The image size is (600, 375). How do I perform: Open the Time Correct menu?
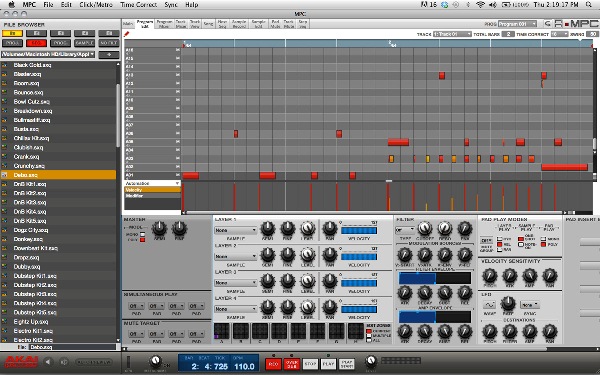(x=138, y=5)
